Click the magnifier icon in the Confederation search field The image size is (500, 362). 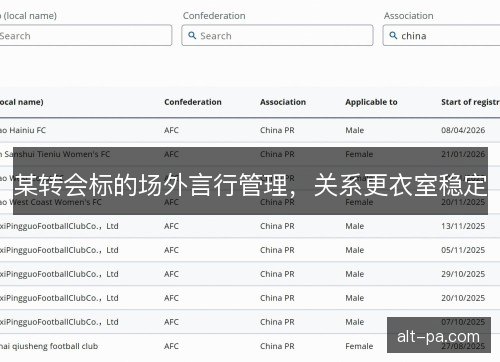pyautogui.click(x=192, y=35)
